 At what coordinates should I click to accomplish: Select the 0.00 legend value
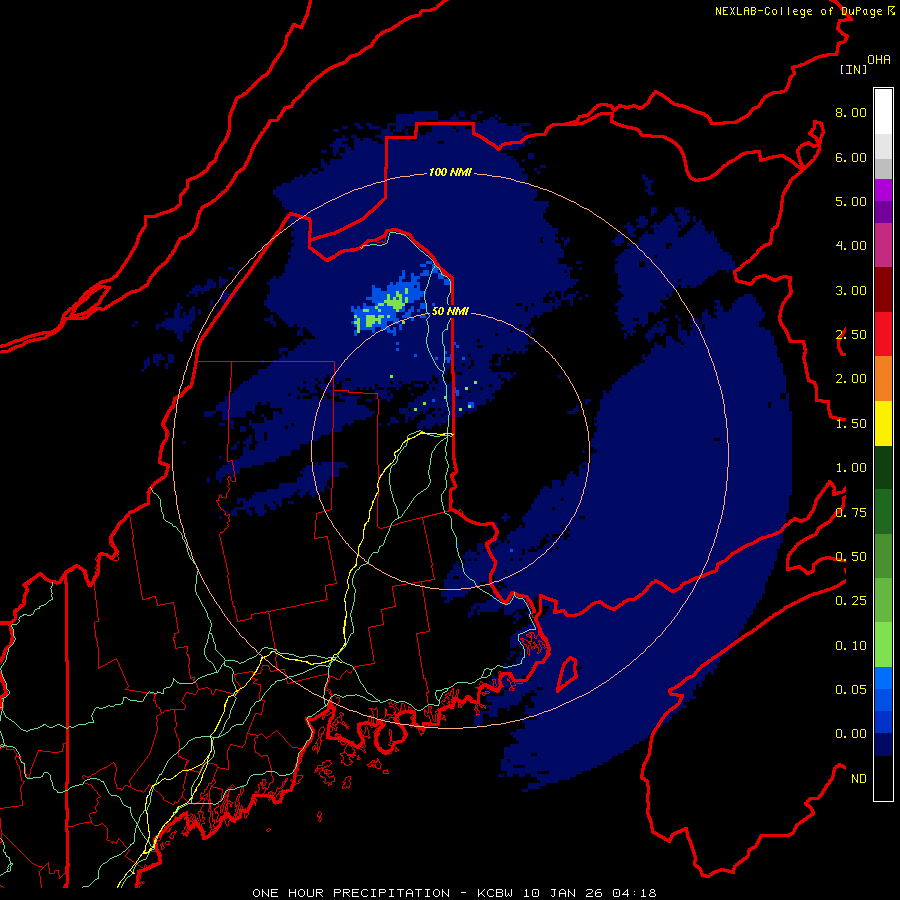pos(851,734)
